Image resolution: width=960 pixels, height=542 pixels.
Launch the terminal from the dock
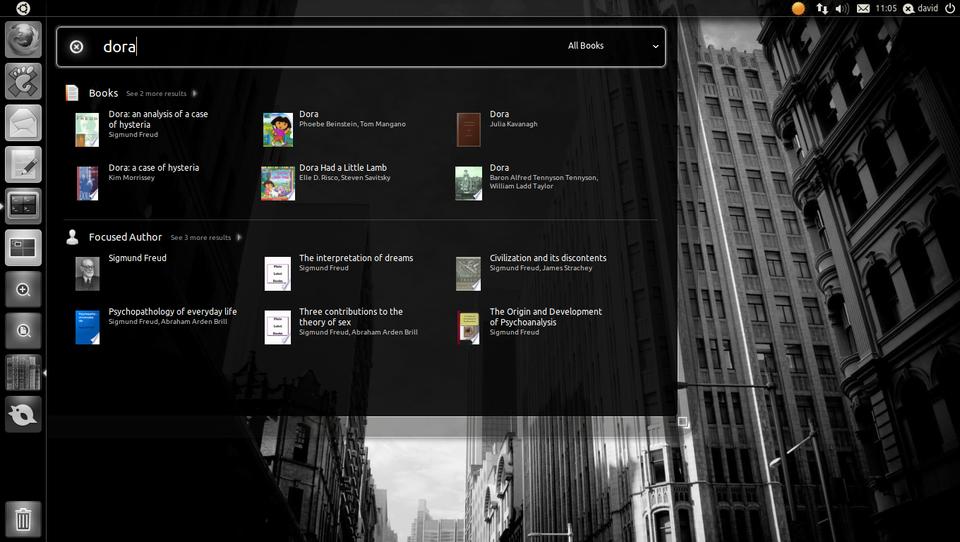[23, 206]
